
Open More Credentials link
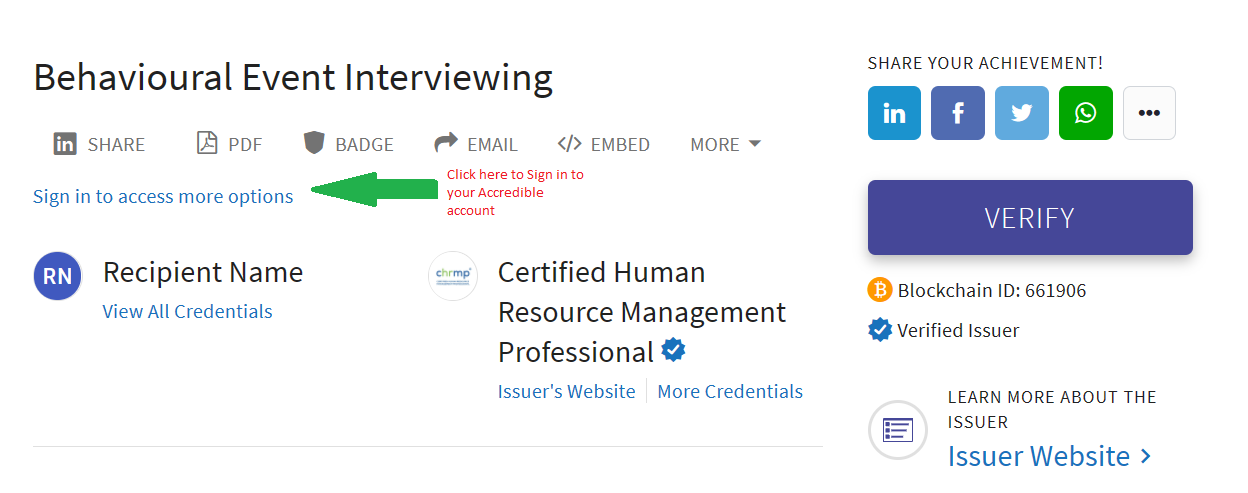pos(730,391)
